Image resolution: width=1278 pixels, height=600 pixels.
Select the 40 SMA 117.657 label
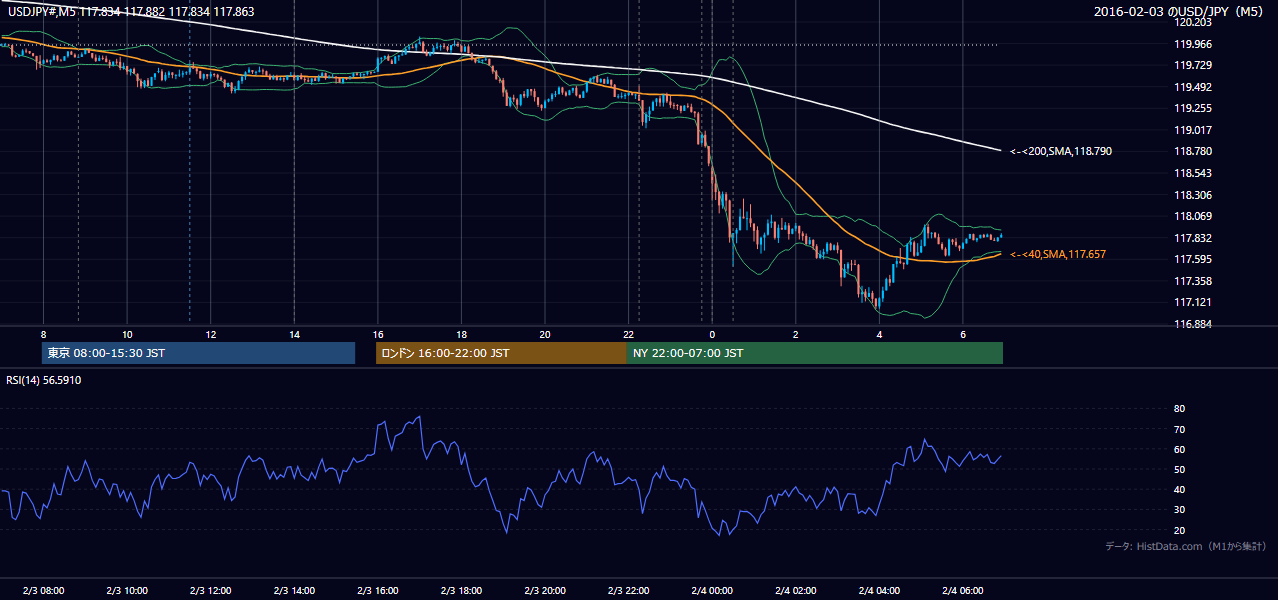pyautogui.click(x=1058, y=255)
